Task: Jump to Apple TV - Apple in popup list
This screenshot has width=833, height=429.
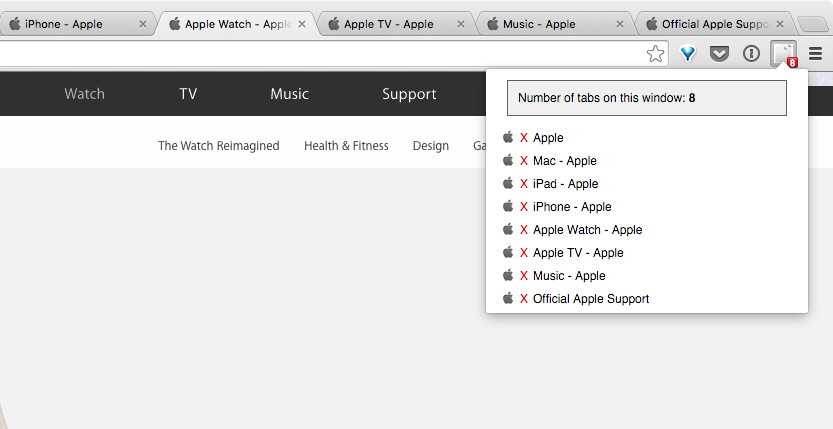Action: [x=578, y=253]
